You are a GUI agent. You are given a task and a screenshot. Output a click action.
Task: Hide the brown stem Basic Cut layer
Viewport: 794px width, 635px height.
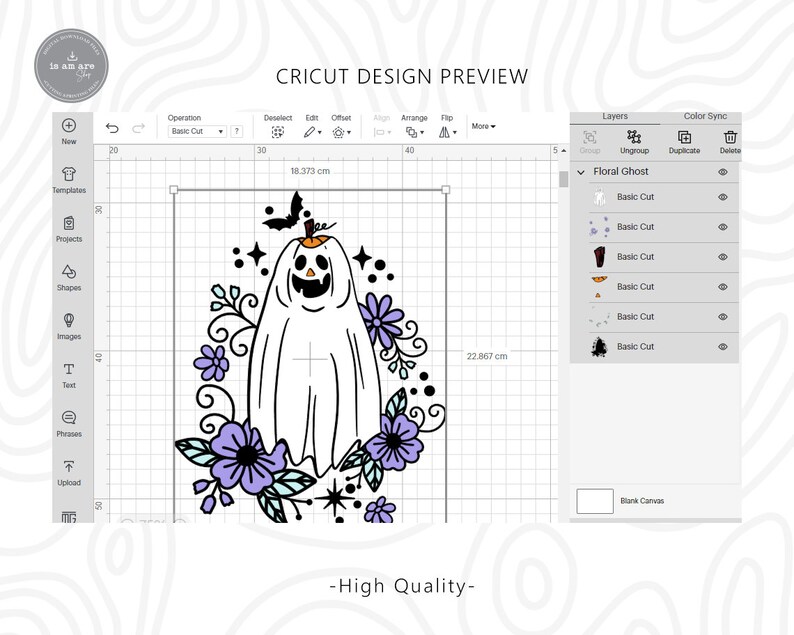723,257
